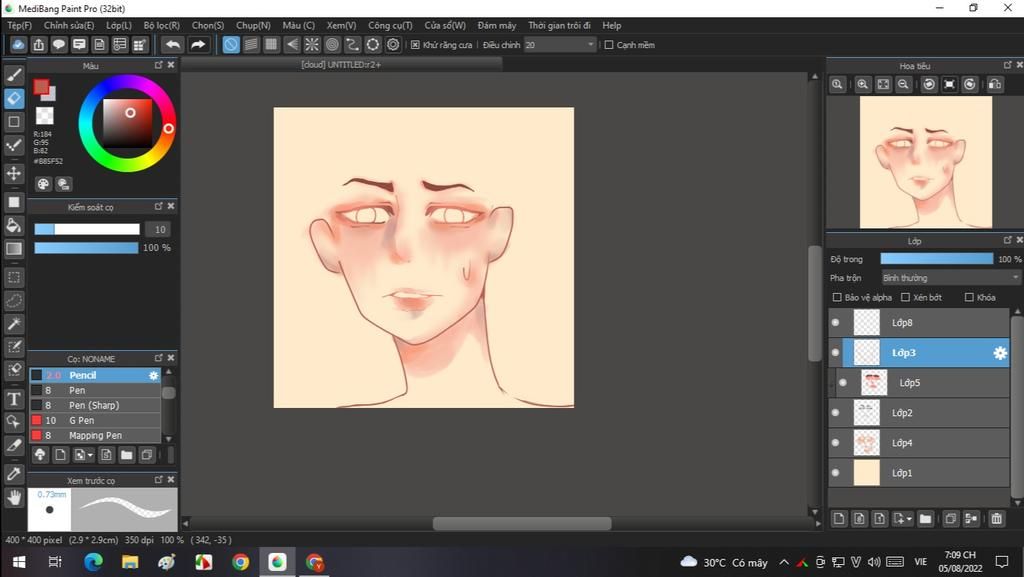This screenshot has width=1024, height=577.
Task: Adjust the brush opacity slider
Action: point(86,248)
